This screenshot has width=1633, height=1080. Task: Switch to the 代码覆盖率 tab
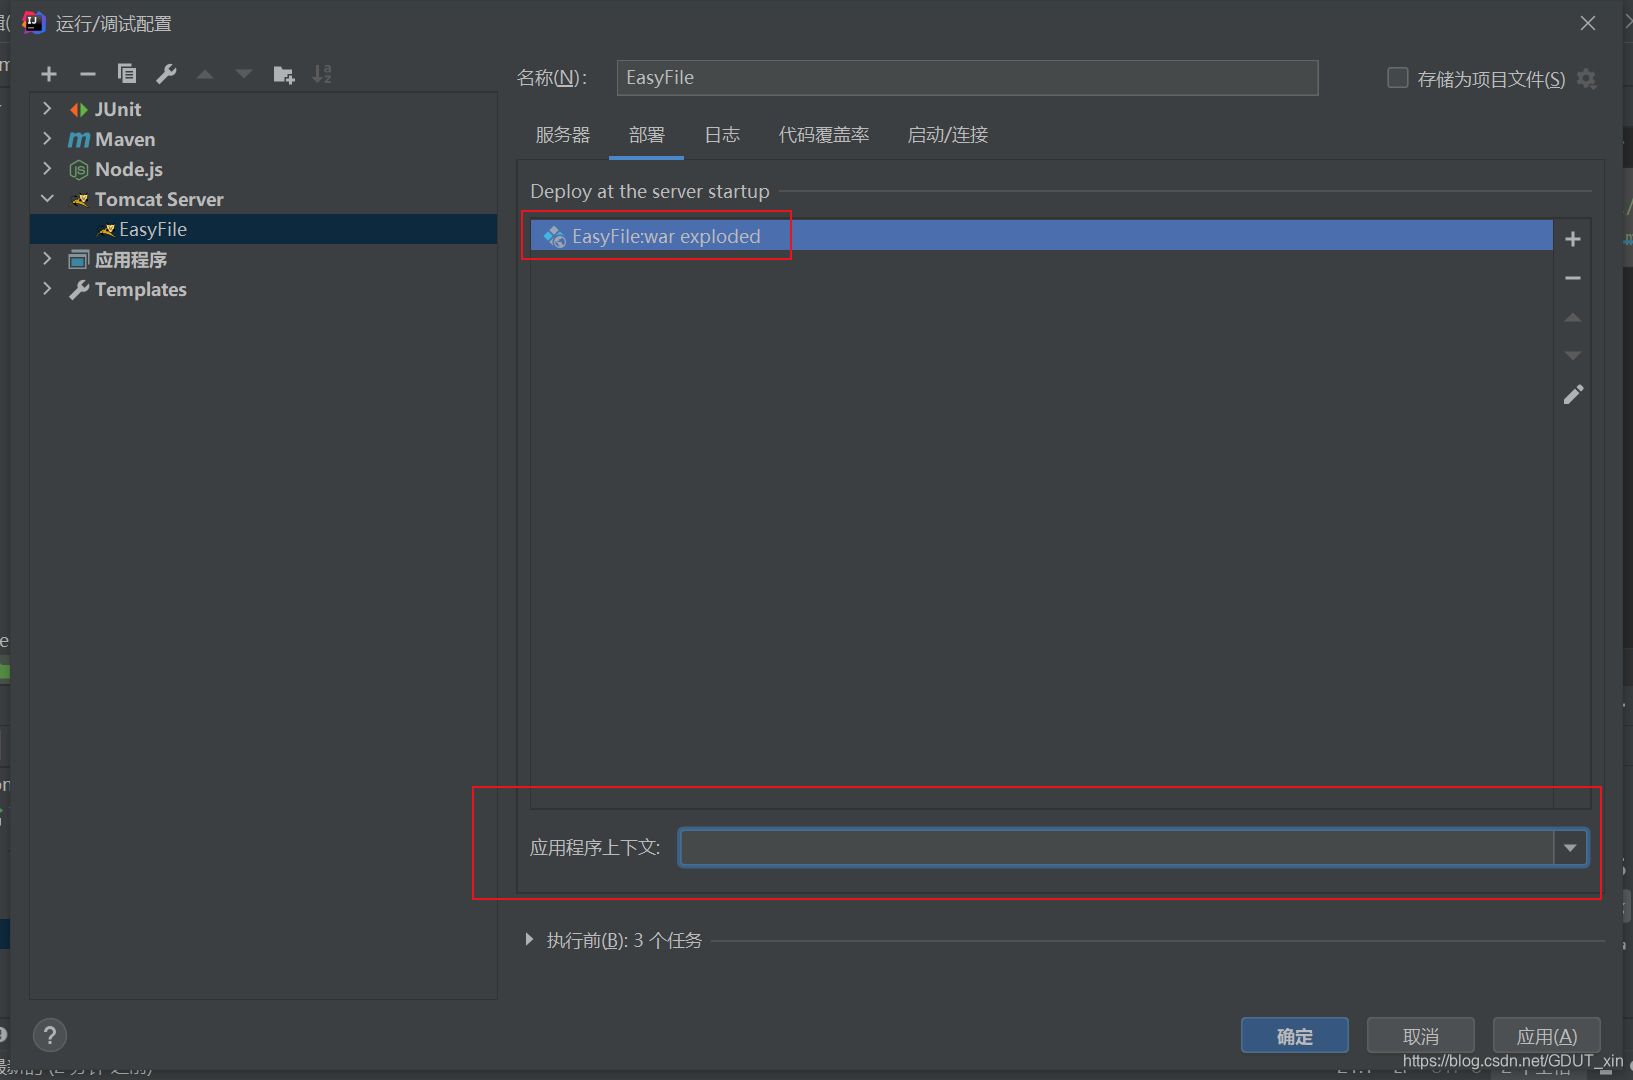pos(824,135)
